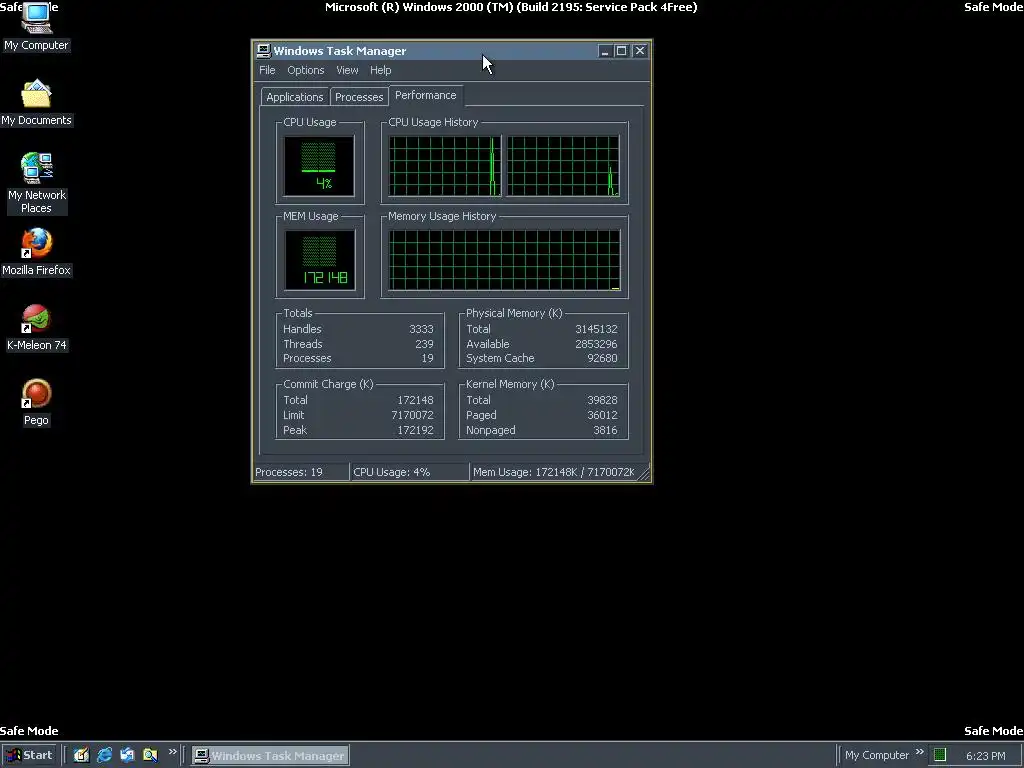This screenshot has height=768, width=1024.
Task: Open the Help menu
Action: point(380,70)
